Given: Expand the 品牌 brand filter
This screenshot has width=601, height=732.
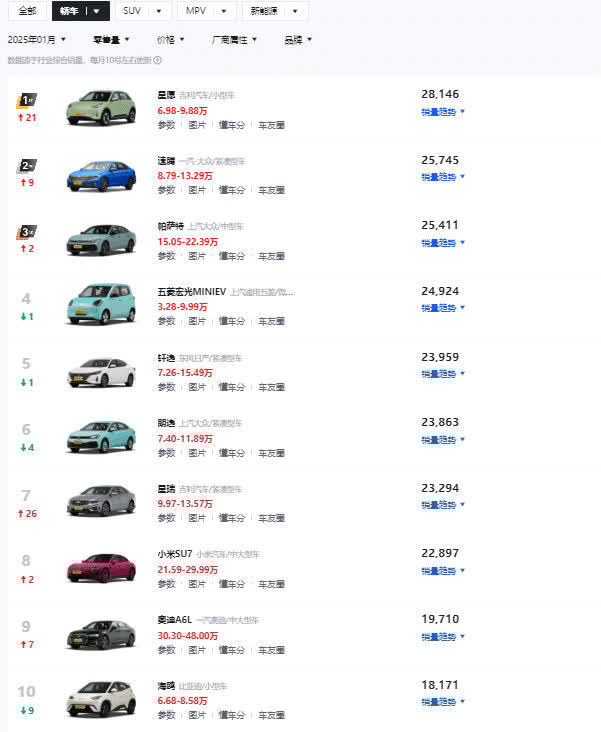Looking at the screenshot, I should pos(298,40).
